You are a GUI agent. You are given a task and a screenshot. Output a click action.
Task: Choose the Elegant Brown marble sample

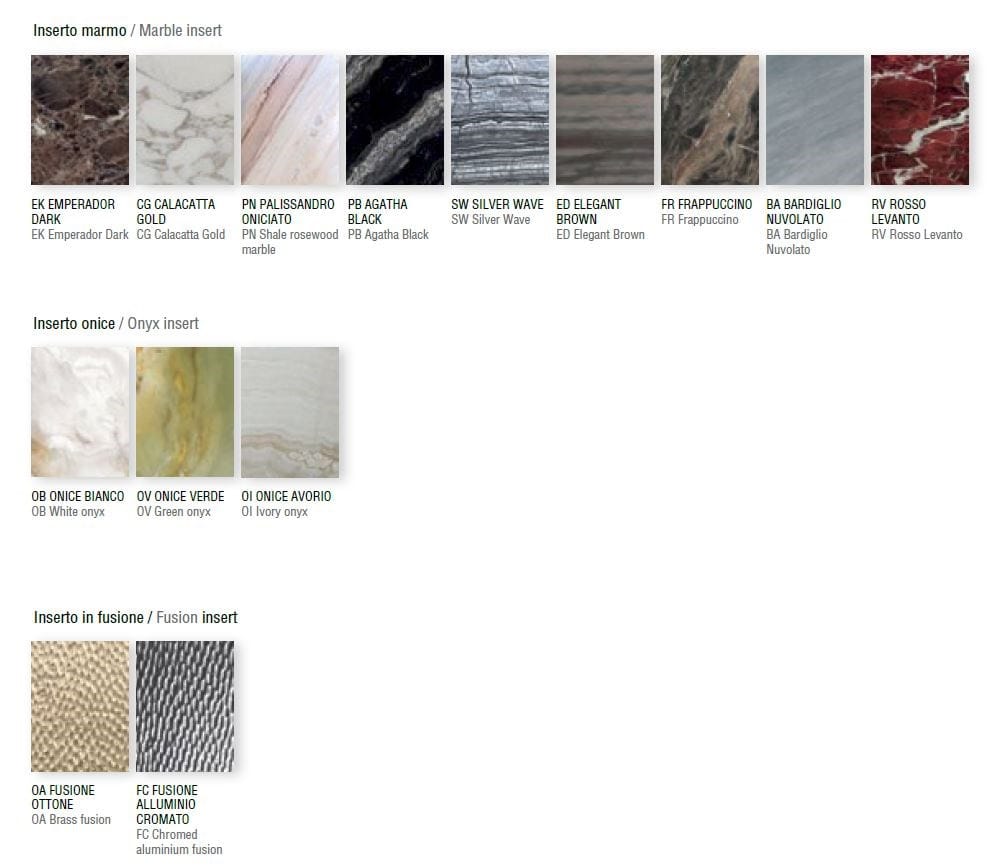click(x=605, y=120)
